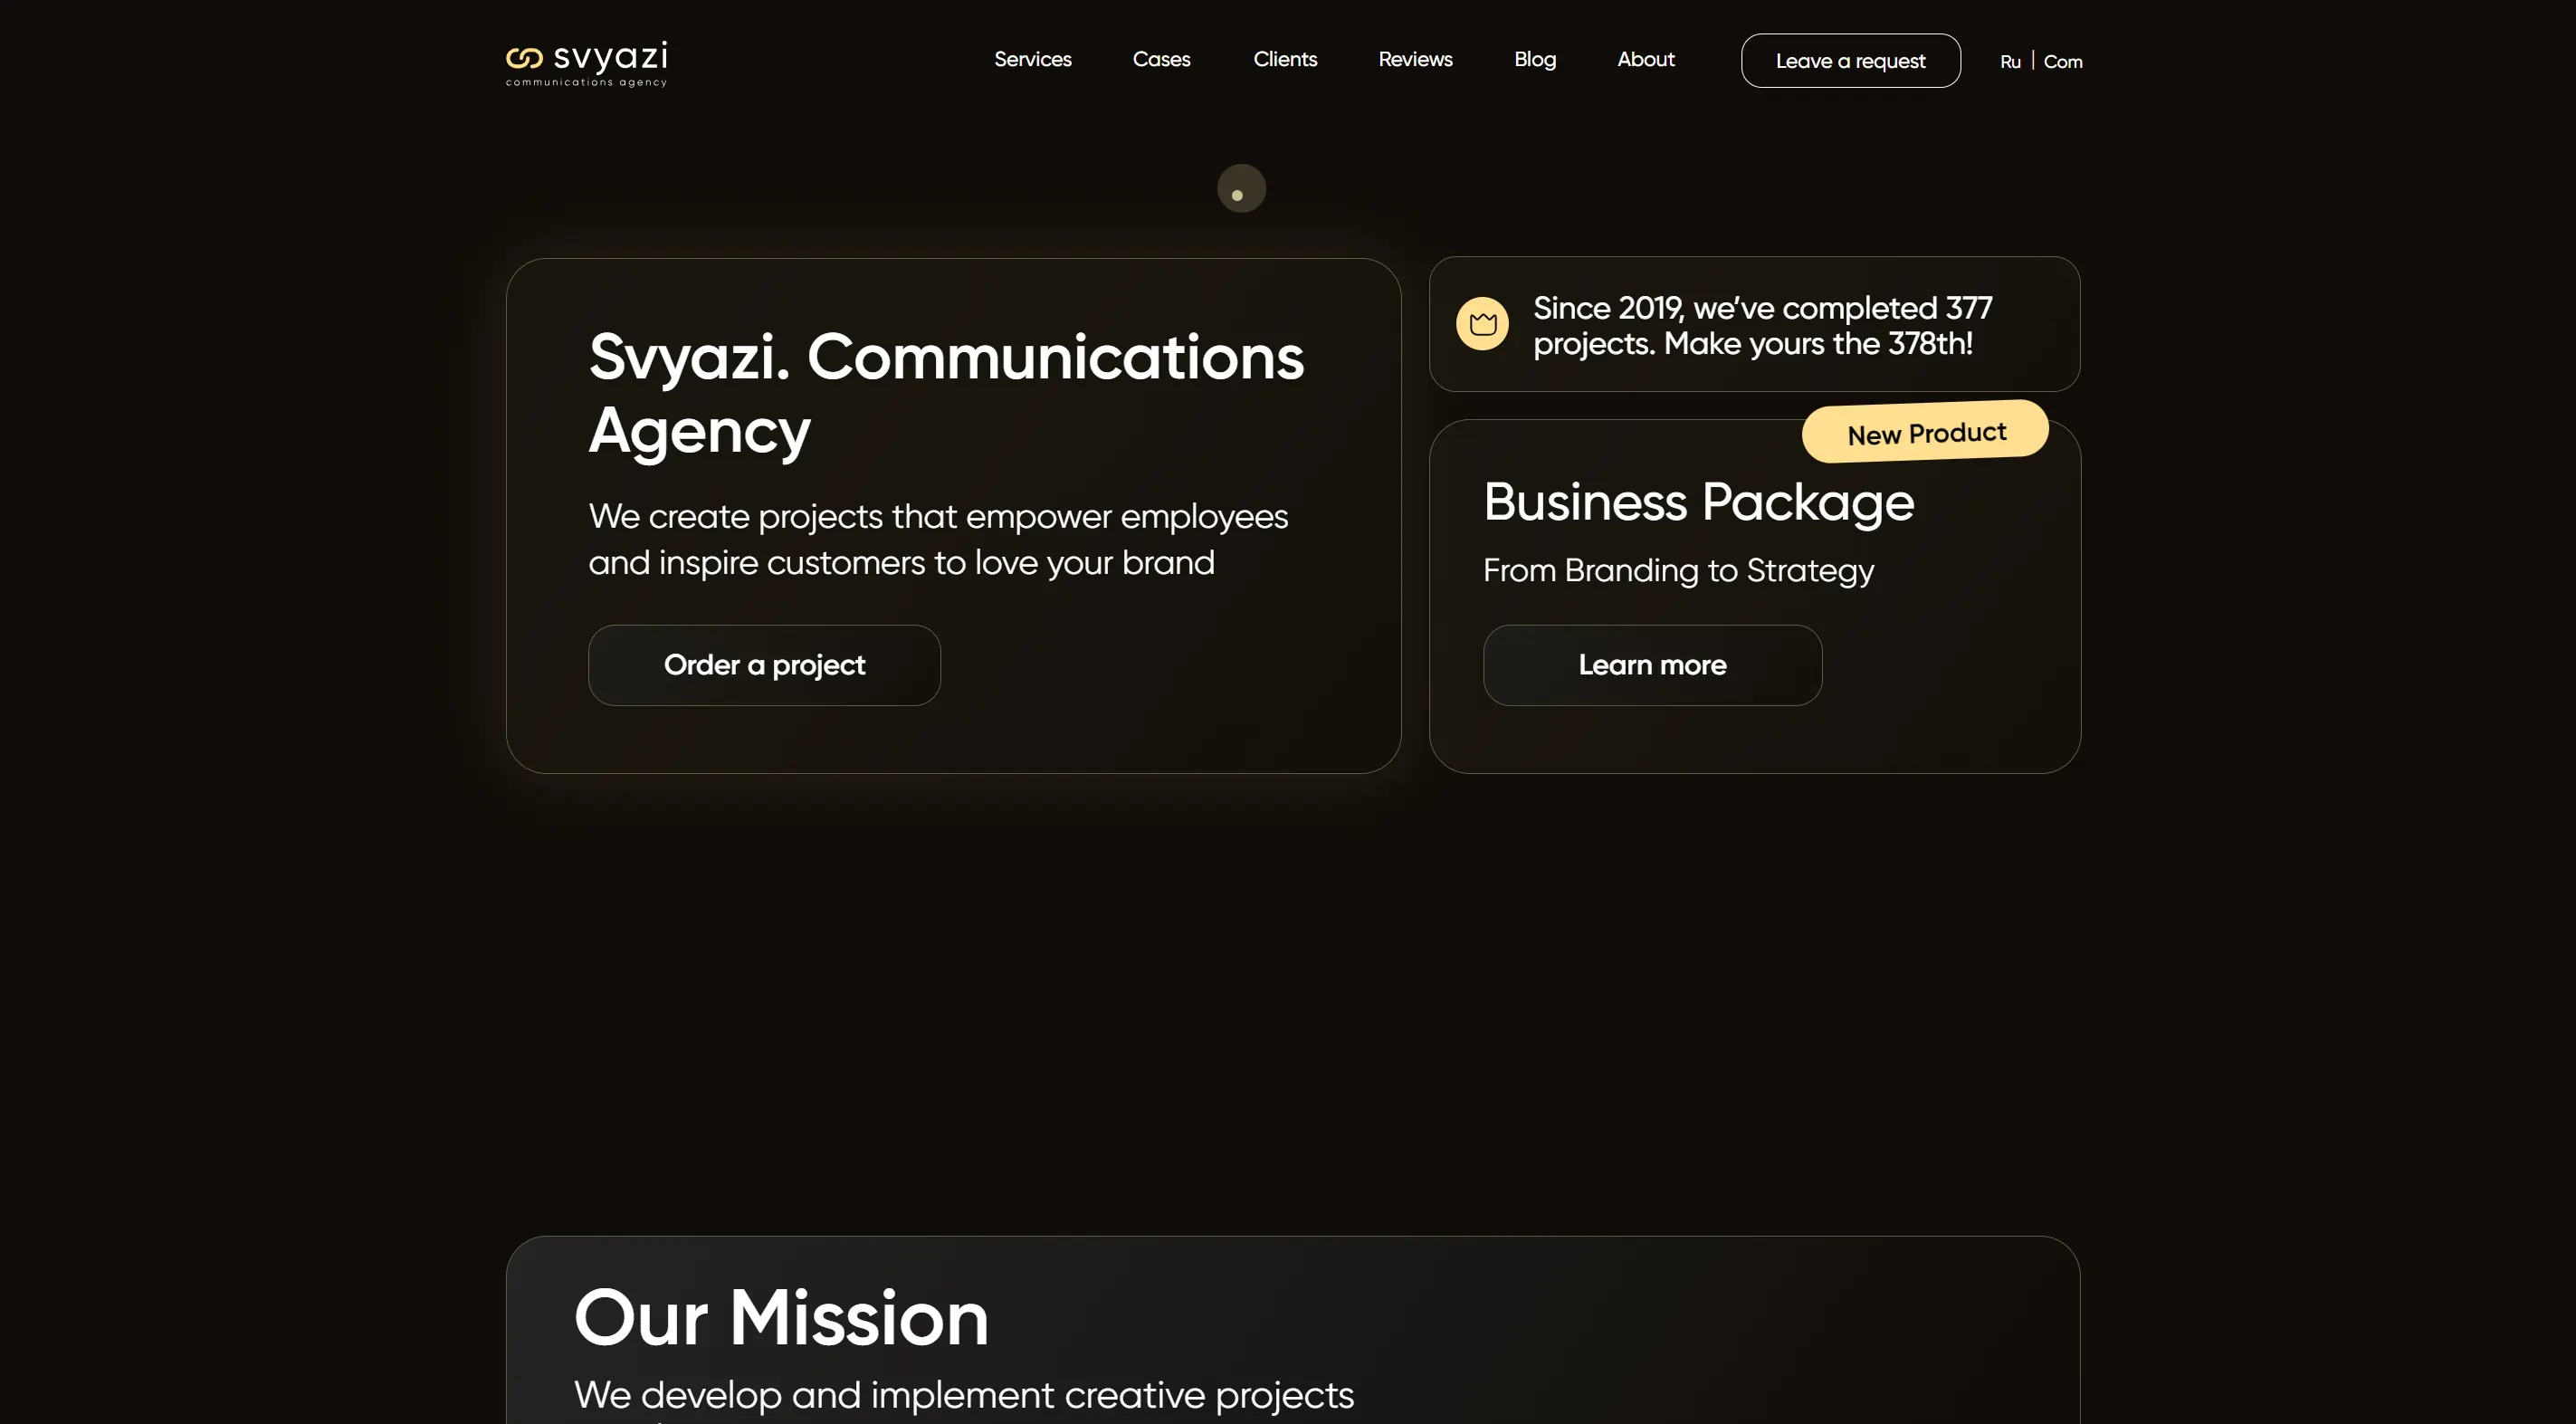Viewport: 2576px width, 1424px height.
Task: Click the Our Mission heading
Action: 781,1318
